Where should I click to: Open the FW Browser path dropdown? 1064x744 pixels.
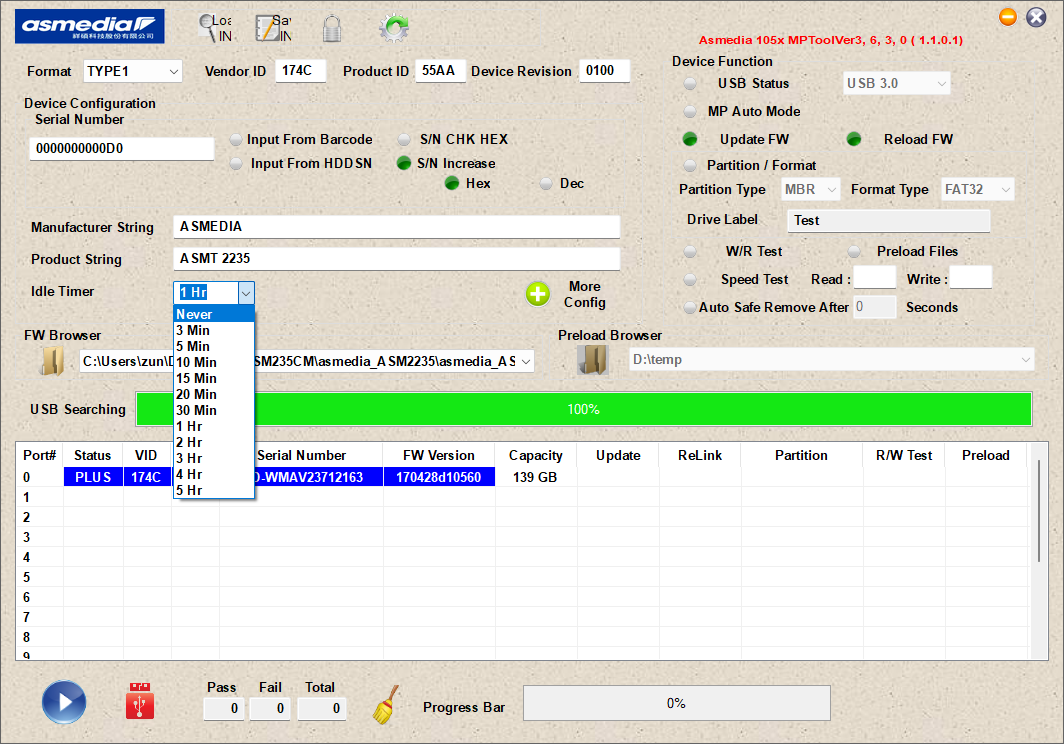point(525,361)
